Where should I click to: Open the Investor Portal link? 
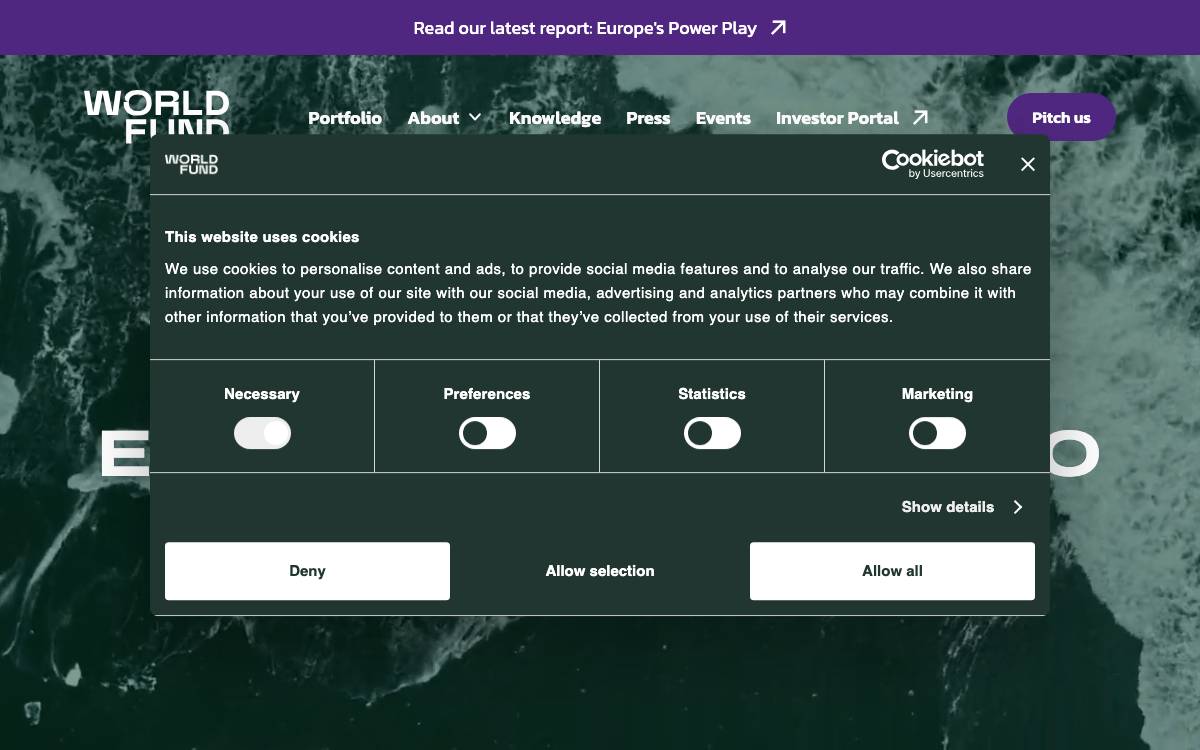click(852, 118)
